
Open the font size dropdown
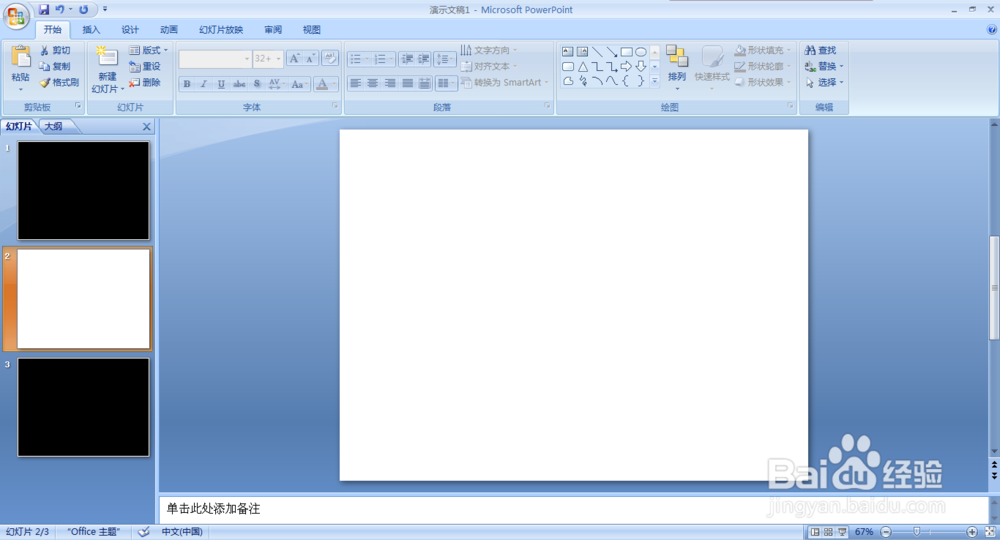tap(278, 59)
